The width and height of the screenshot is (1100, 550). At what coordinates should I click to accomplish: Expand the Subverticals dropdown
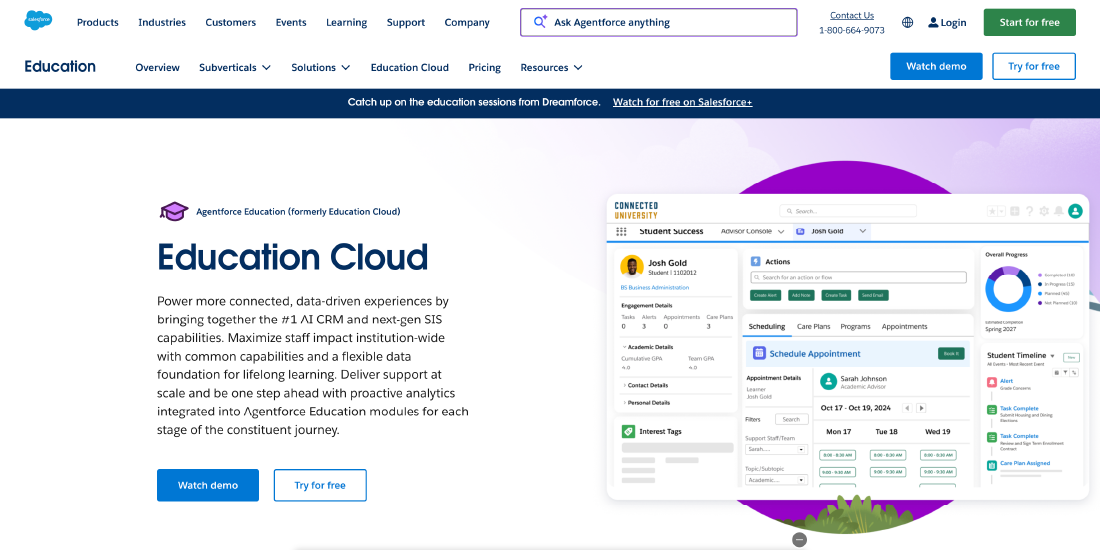point(235,67)
